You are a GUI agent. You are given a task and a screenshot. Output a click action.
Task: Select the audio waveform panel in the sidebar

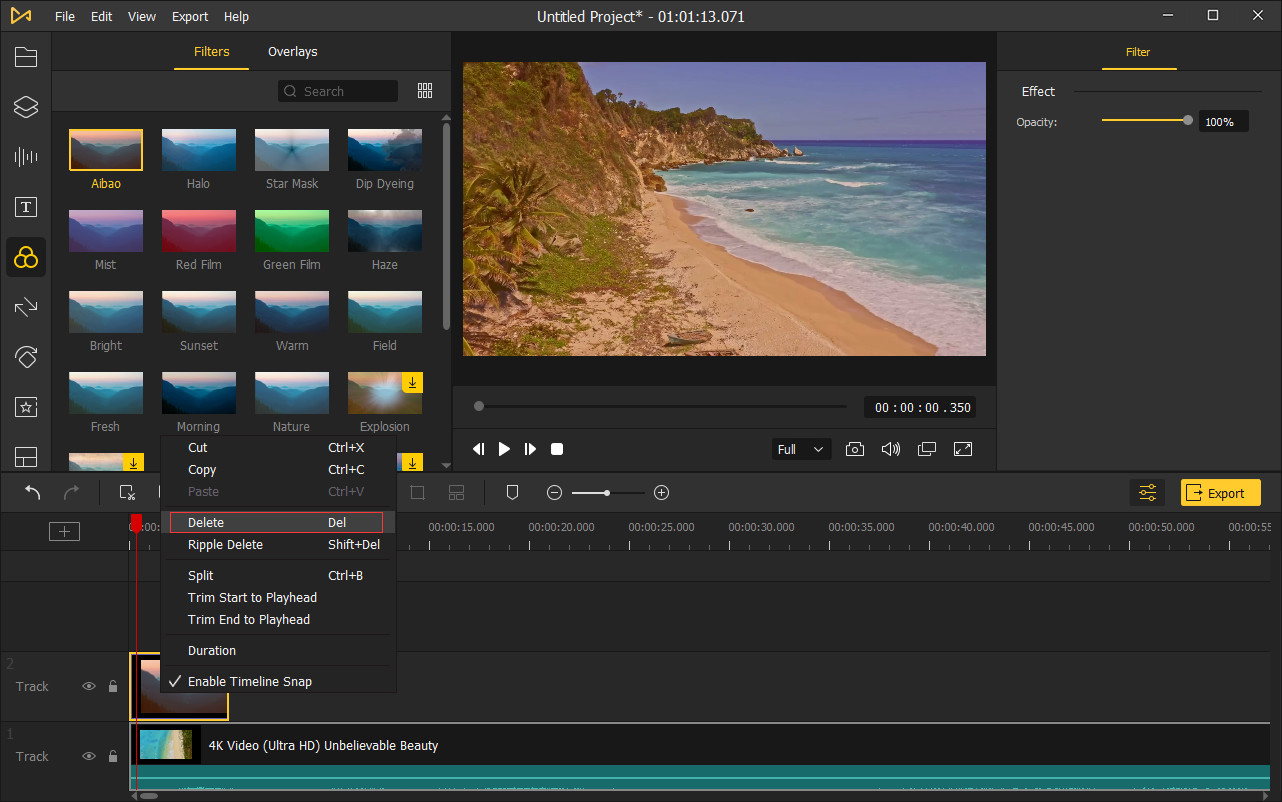point(26,157)
